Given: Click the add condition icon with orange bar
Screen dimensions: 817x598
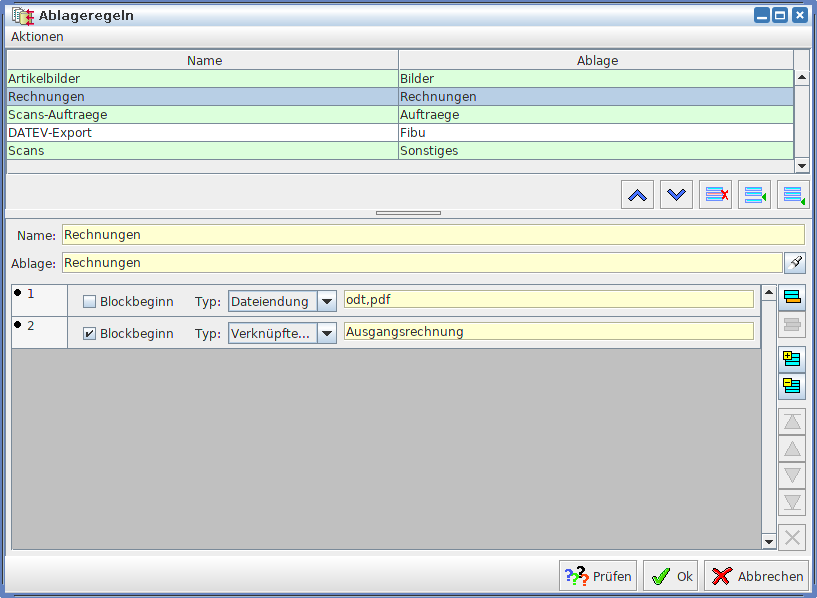Looking at the screenshot, I should [792, 297].
